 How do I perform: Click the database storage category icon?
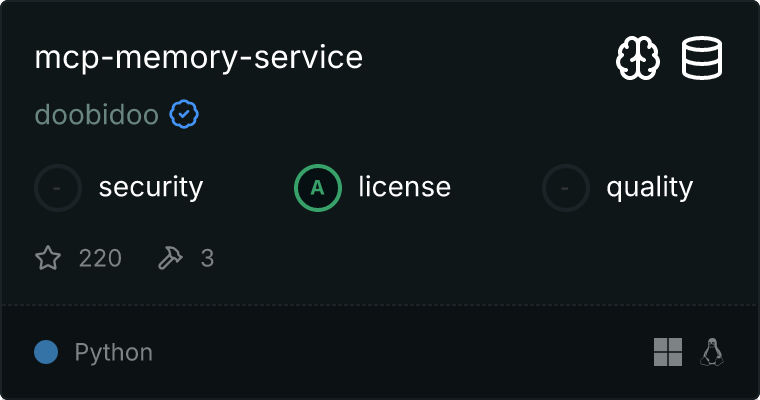click(x=703, y=60)
